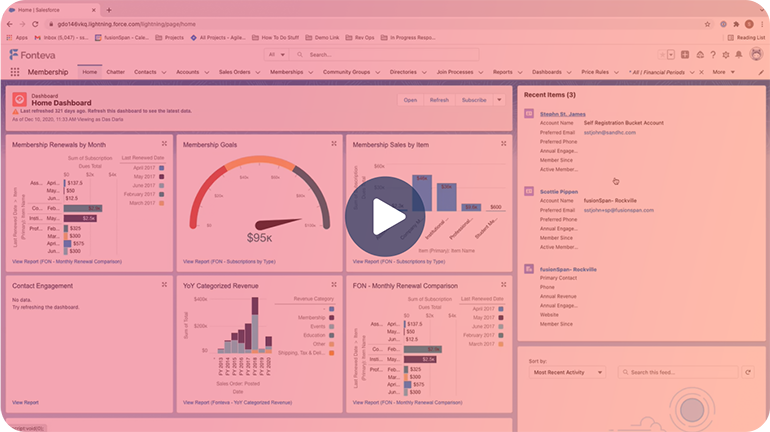Open the Accounts tab dropdown chevron
770x432 pixels.
click(x=206, y=72)
